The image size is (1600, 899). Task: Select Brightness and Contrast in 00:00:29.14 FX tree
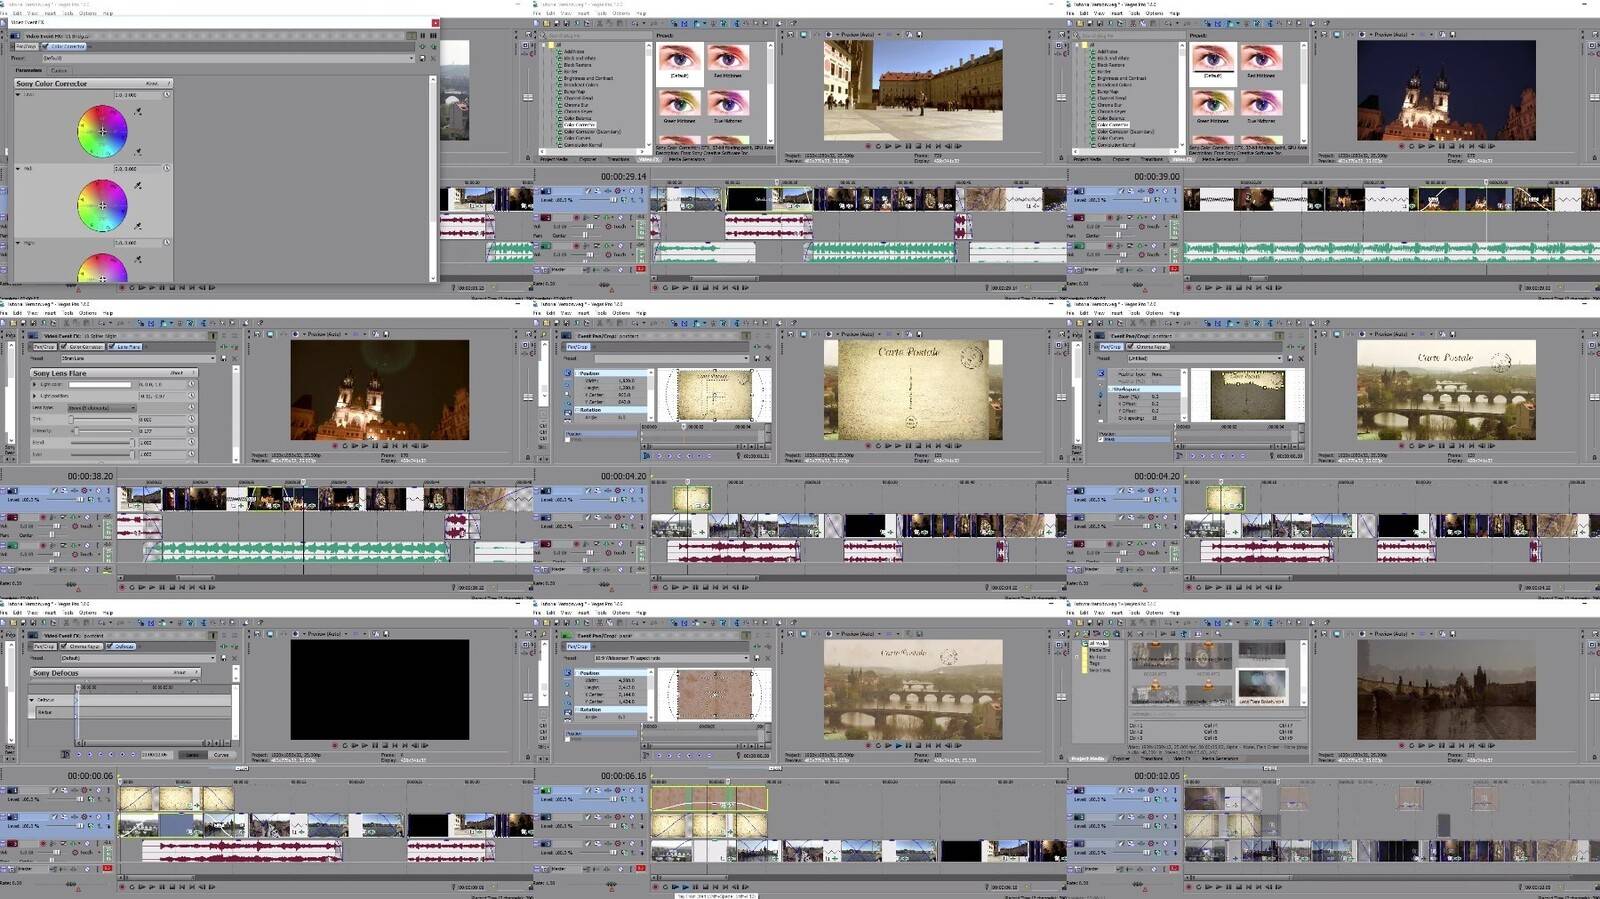point(589,78)
